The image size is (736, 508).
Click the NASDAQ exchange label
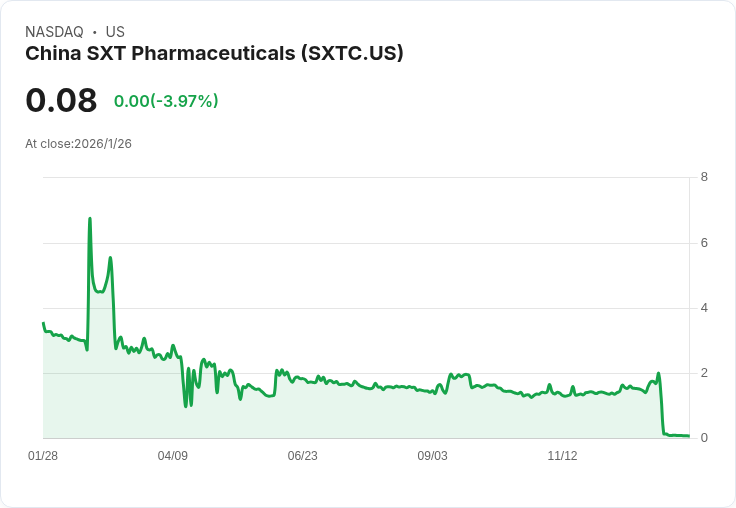pos(54,32)
